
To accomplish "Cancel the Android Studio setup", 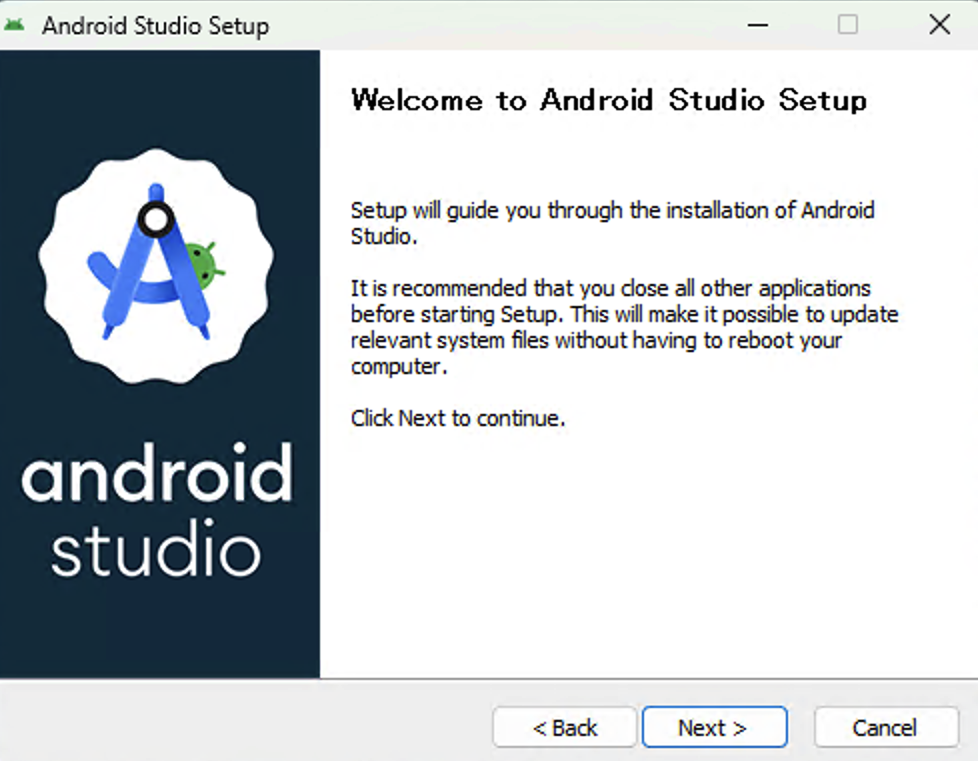I will coord(886,727).
